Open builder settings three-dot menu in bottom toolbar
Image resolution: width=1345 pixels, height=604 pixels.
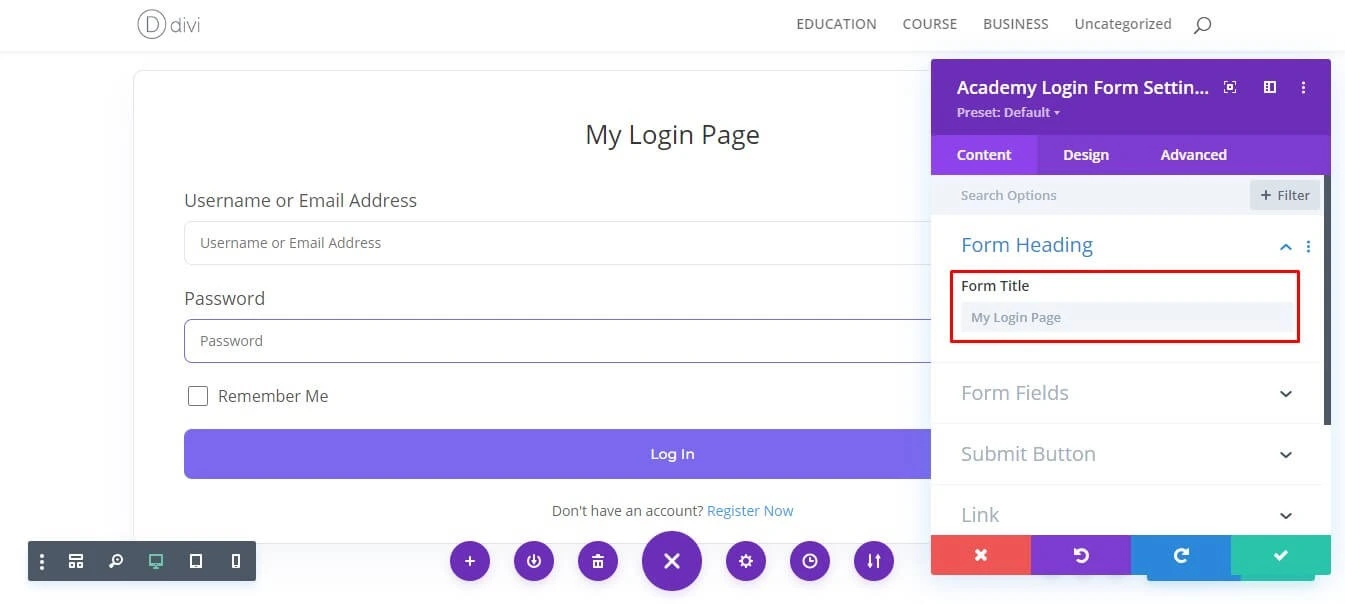click(42, 562)
